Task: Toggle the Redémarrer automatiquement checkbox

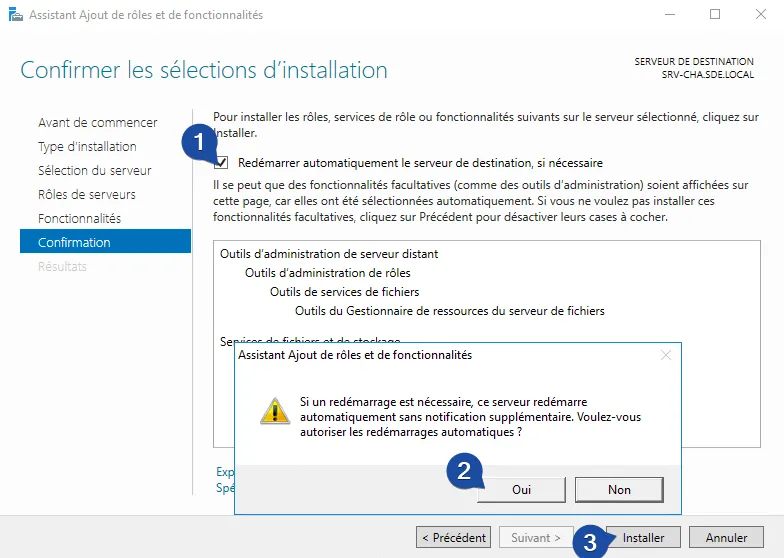Action: 221,163
